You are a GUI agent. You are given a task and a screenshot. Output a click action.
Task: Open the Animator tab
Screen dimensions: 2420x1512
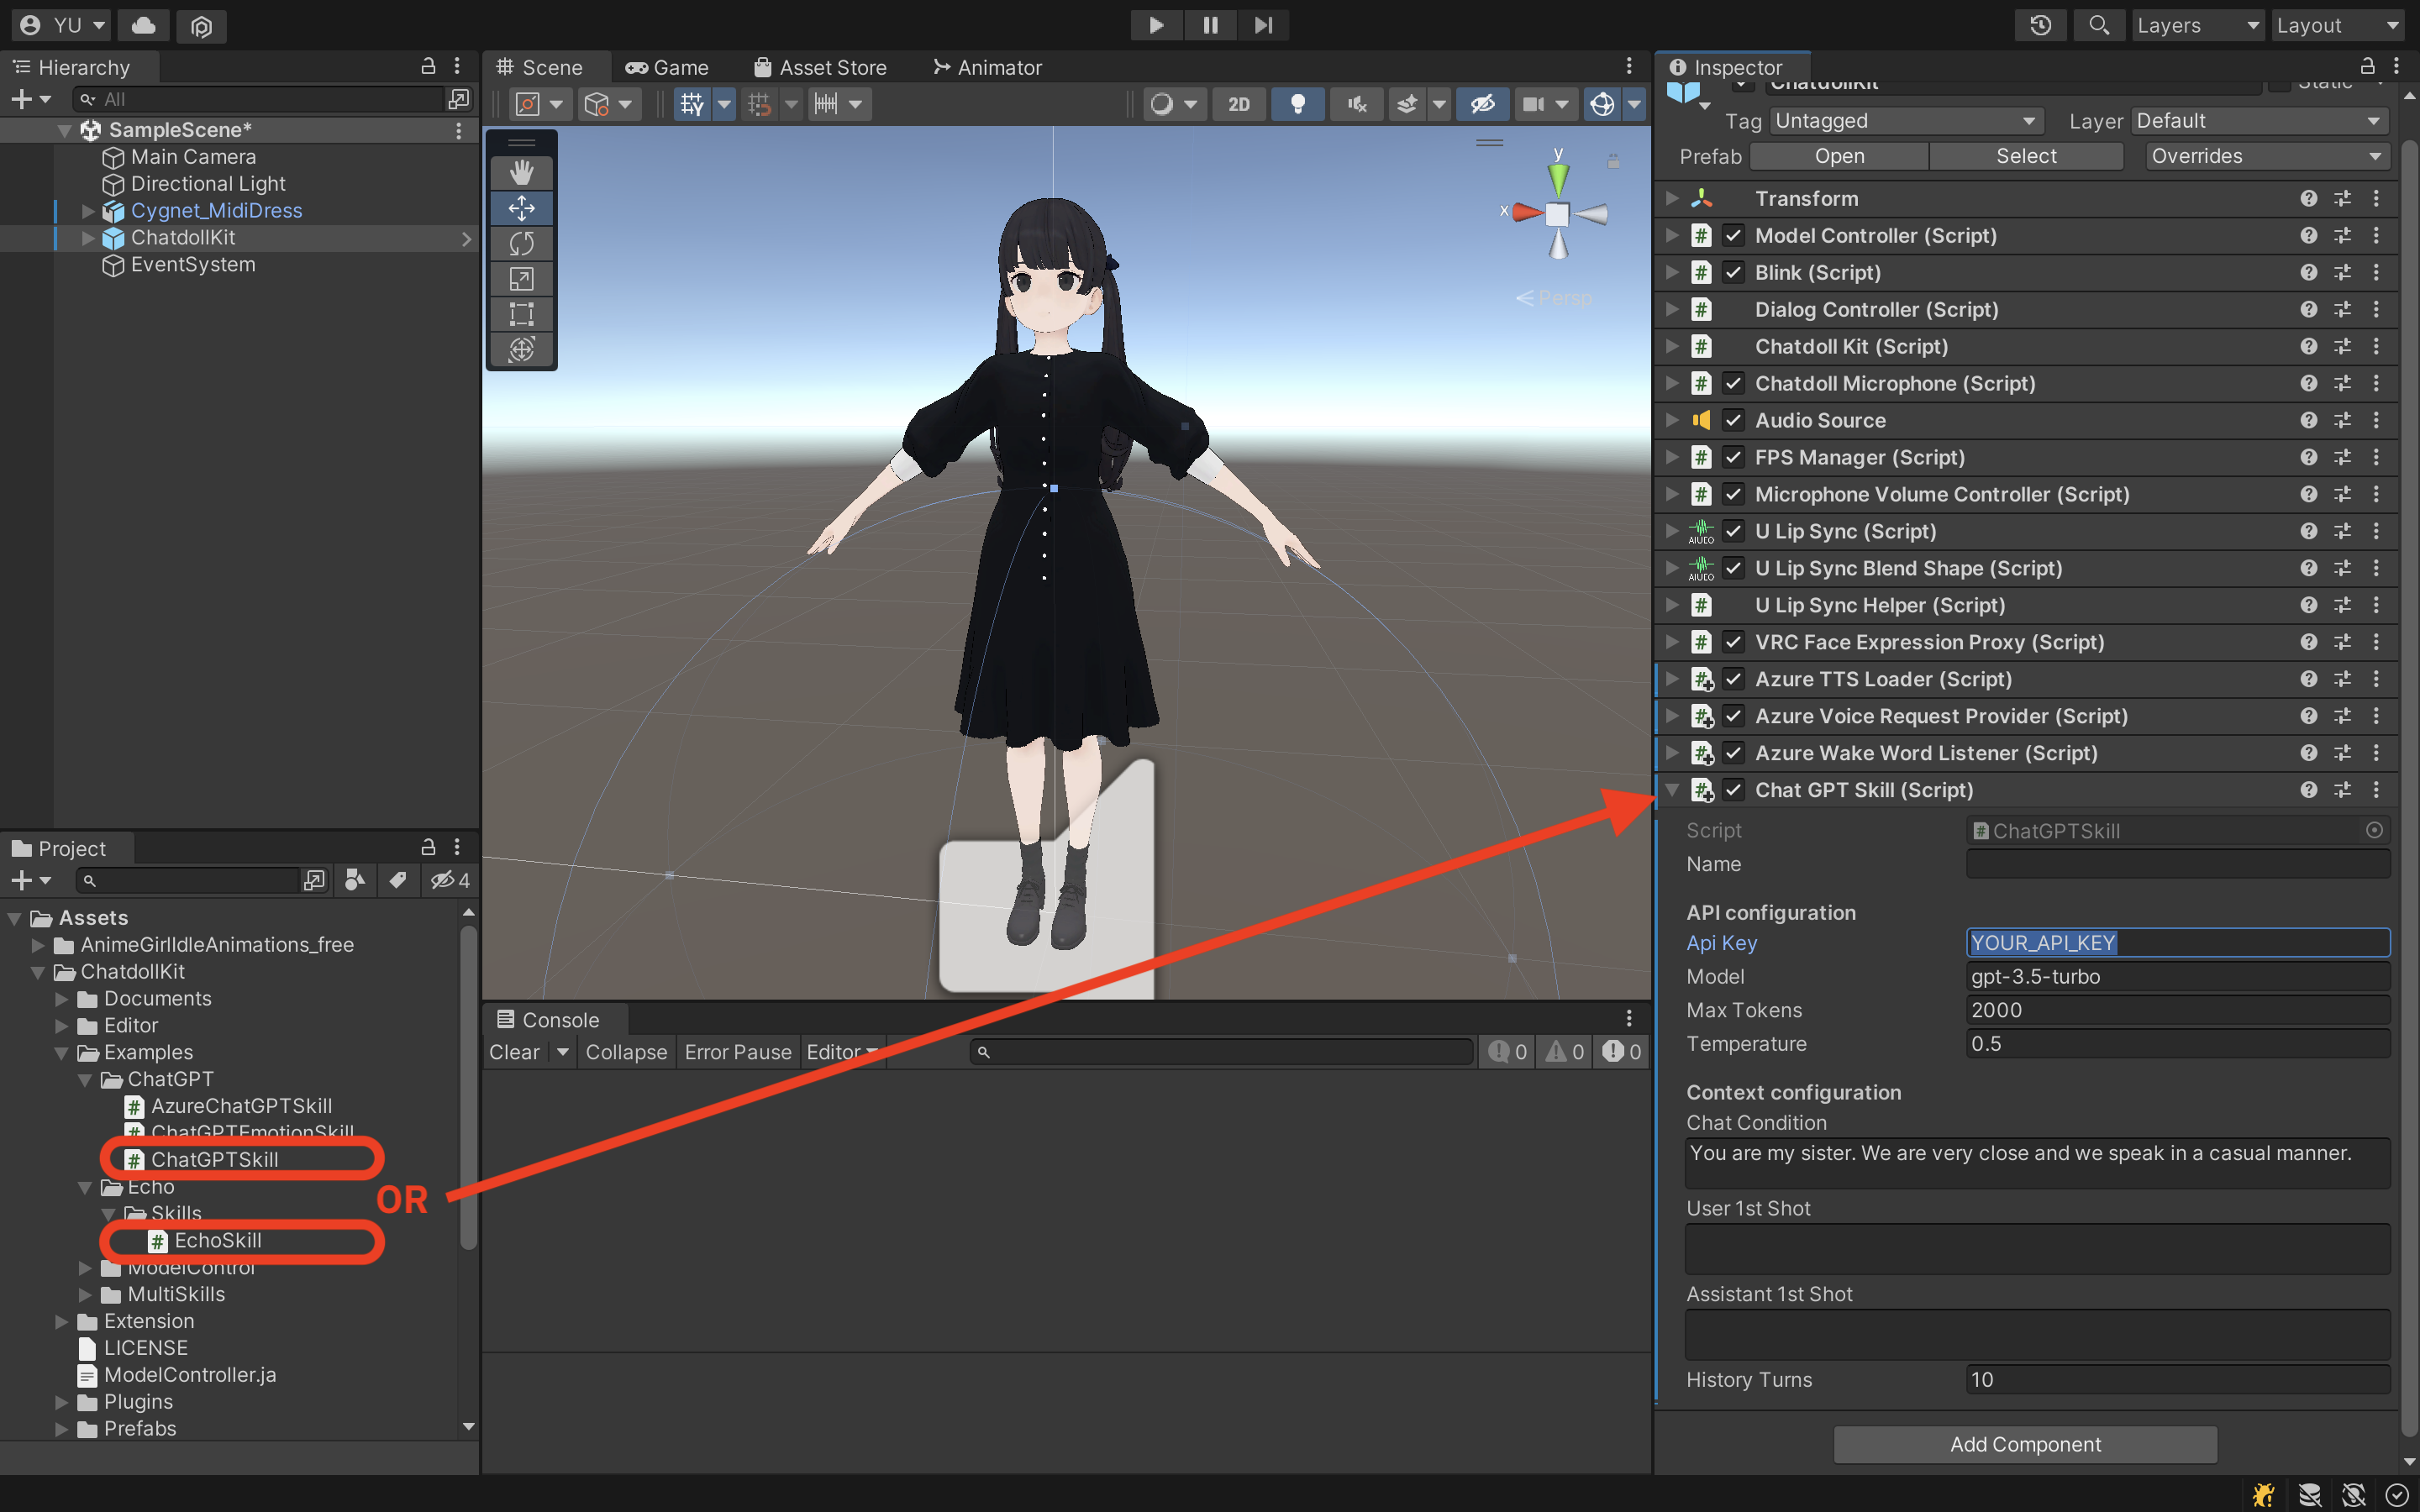[987, 67]
